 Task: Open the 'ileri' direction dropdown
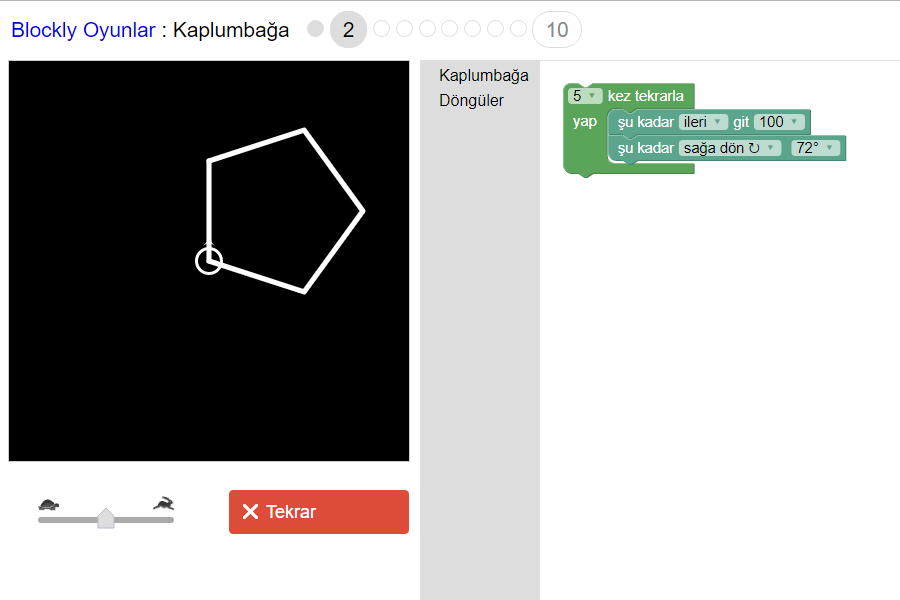[703, 122]
